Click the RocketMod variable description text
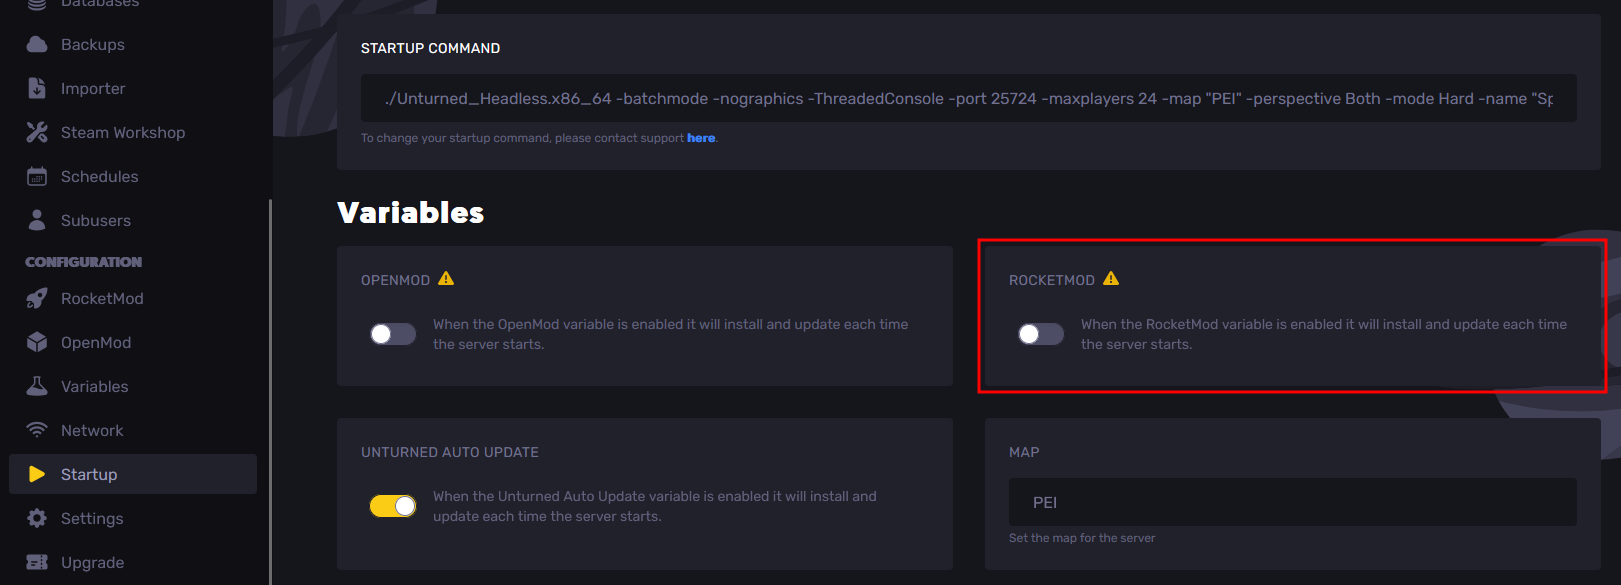1621x585 pixels. coord(1324,334)
